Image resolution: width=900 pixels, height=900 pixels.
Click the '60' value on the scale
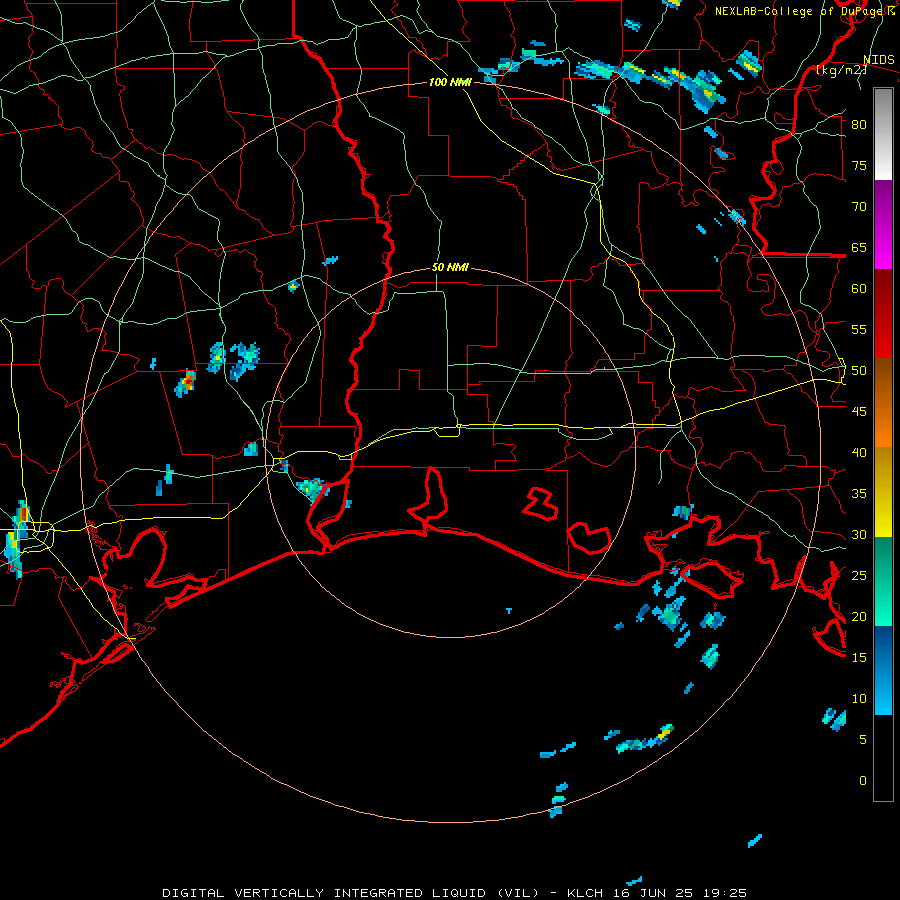(x=859, y=289)
